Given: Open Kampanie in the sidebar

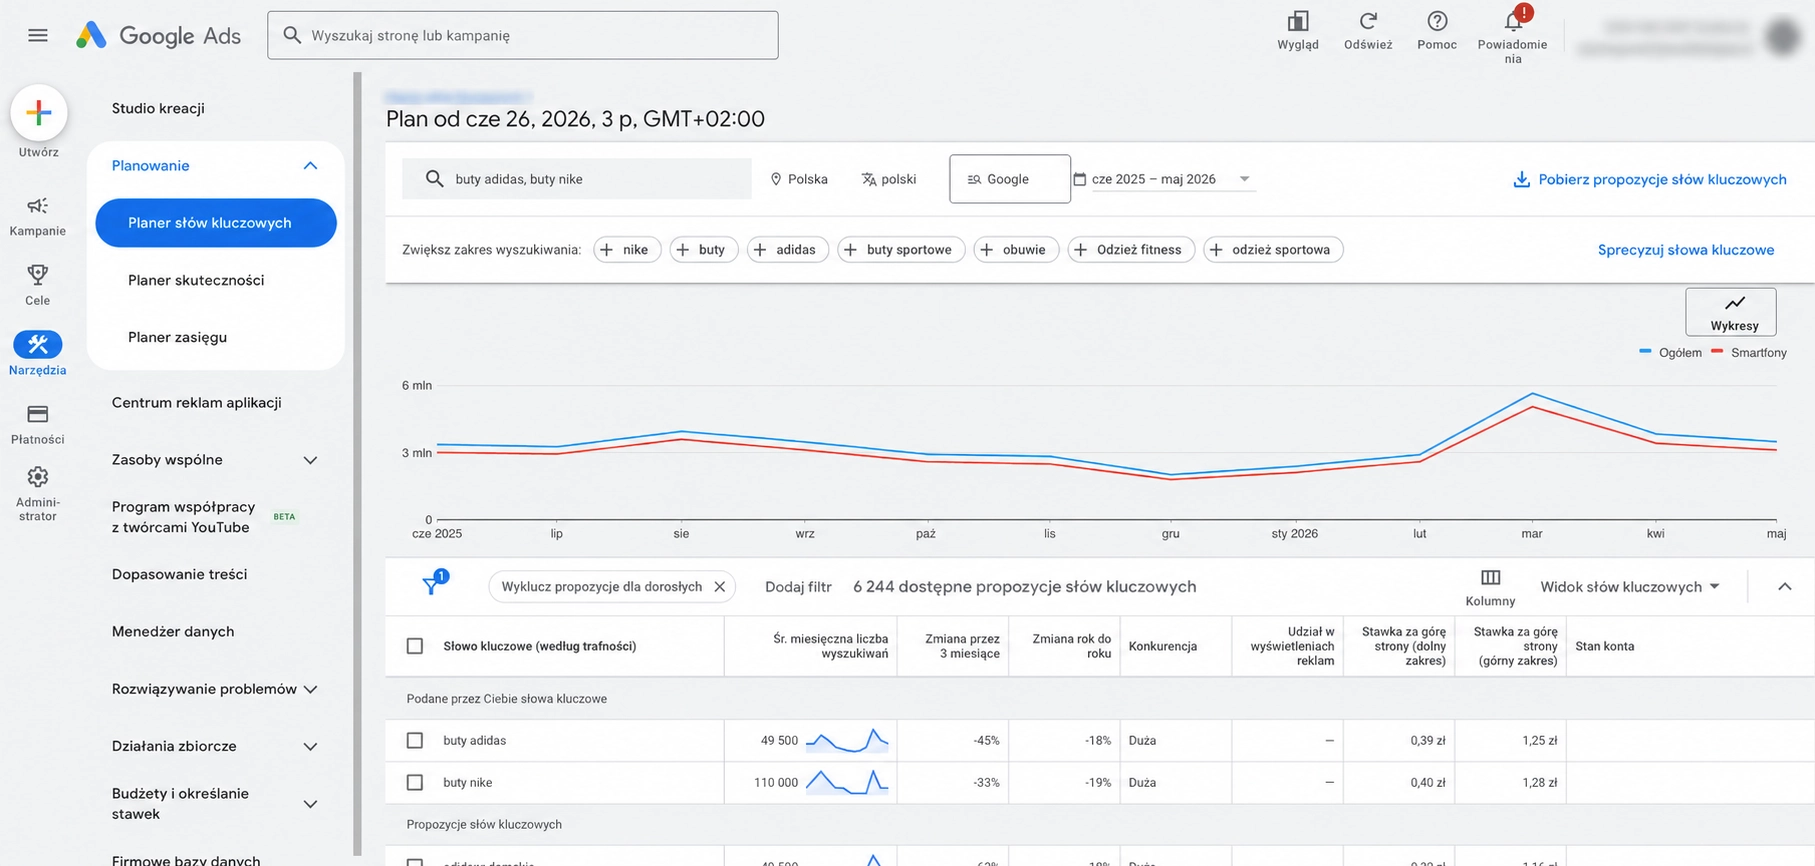Looking at the screenshot, I should click(x=38, y=216).
